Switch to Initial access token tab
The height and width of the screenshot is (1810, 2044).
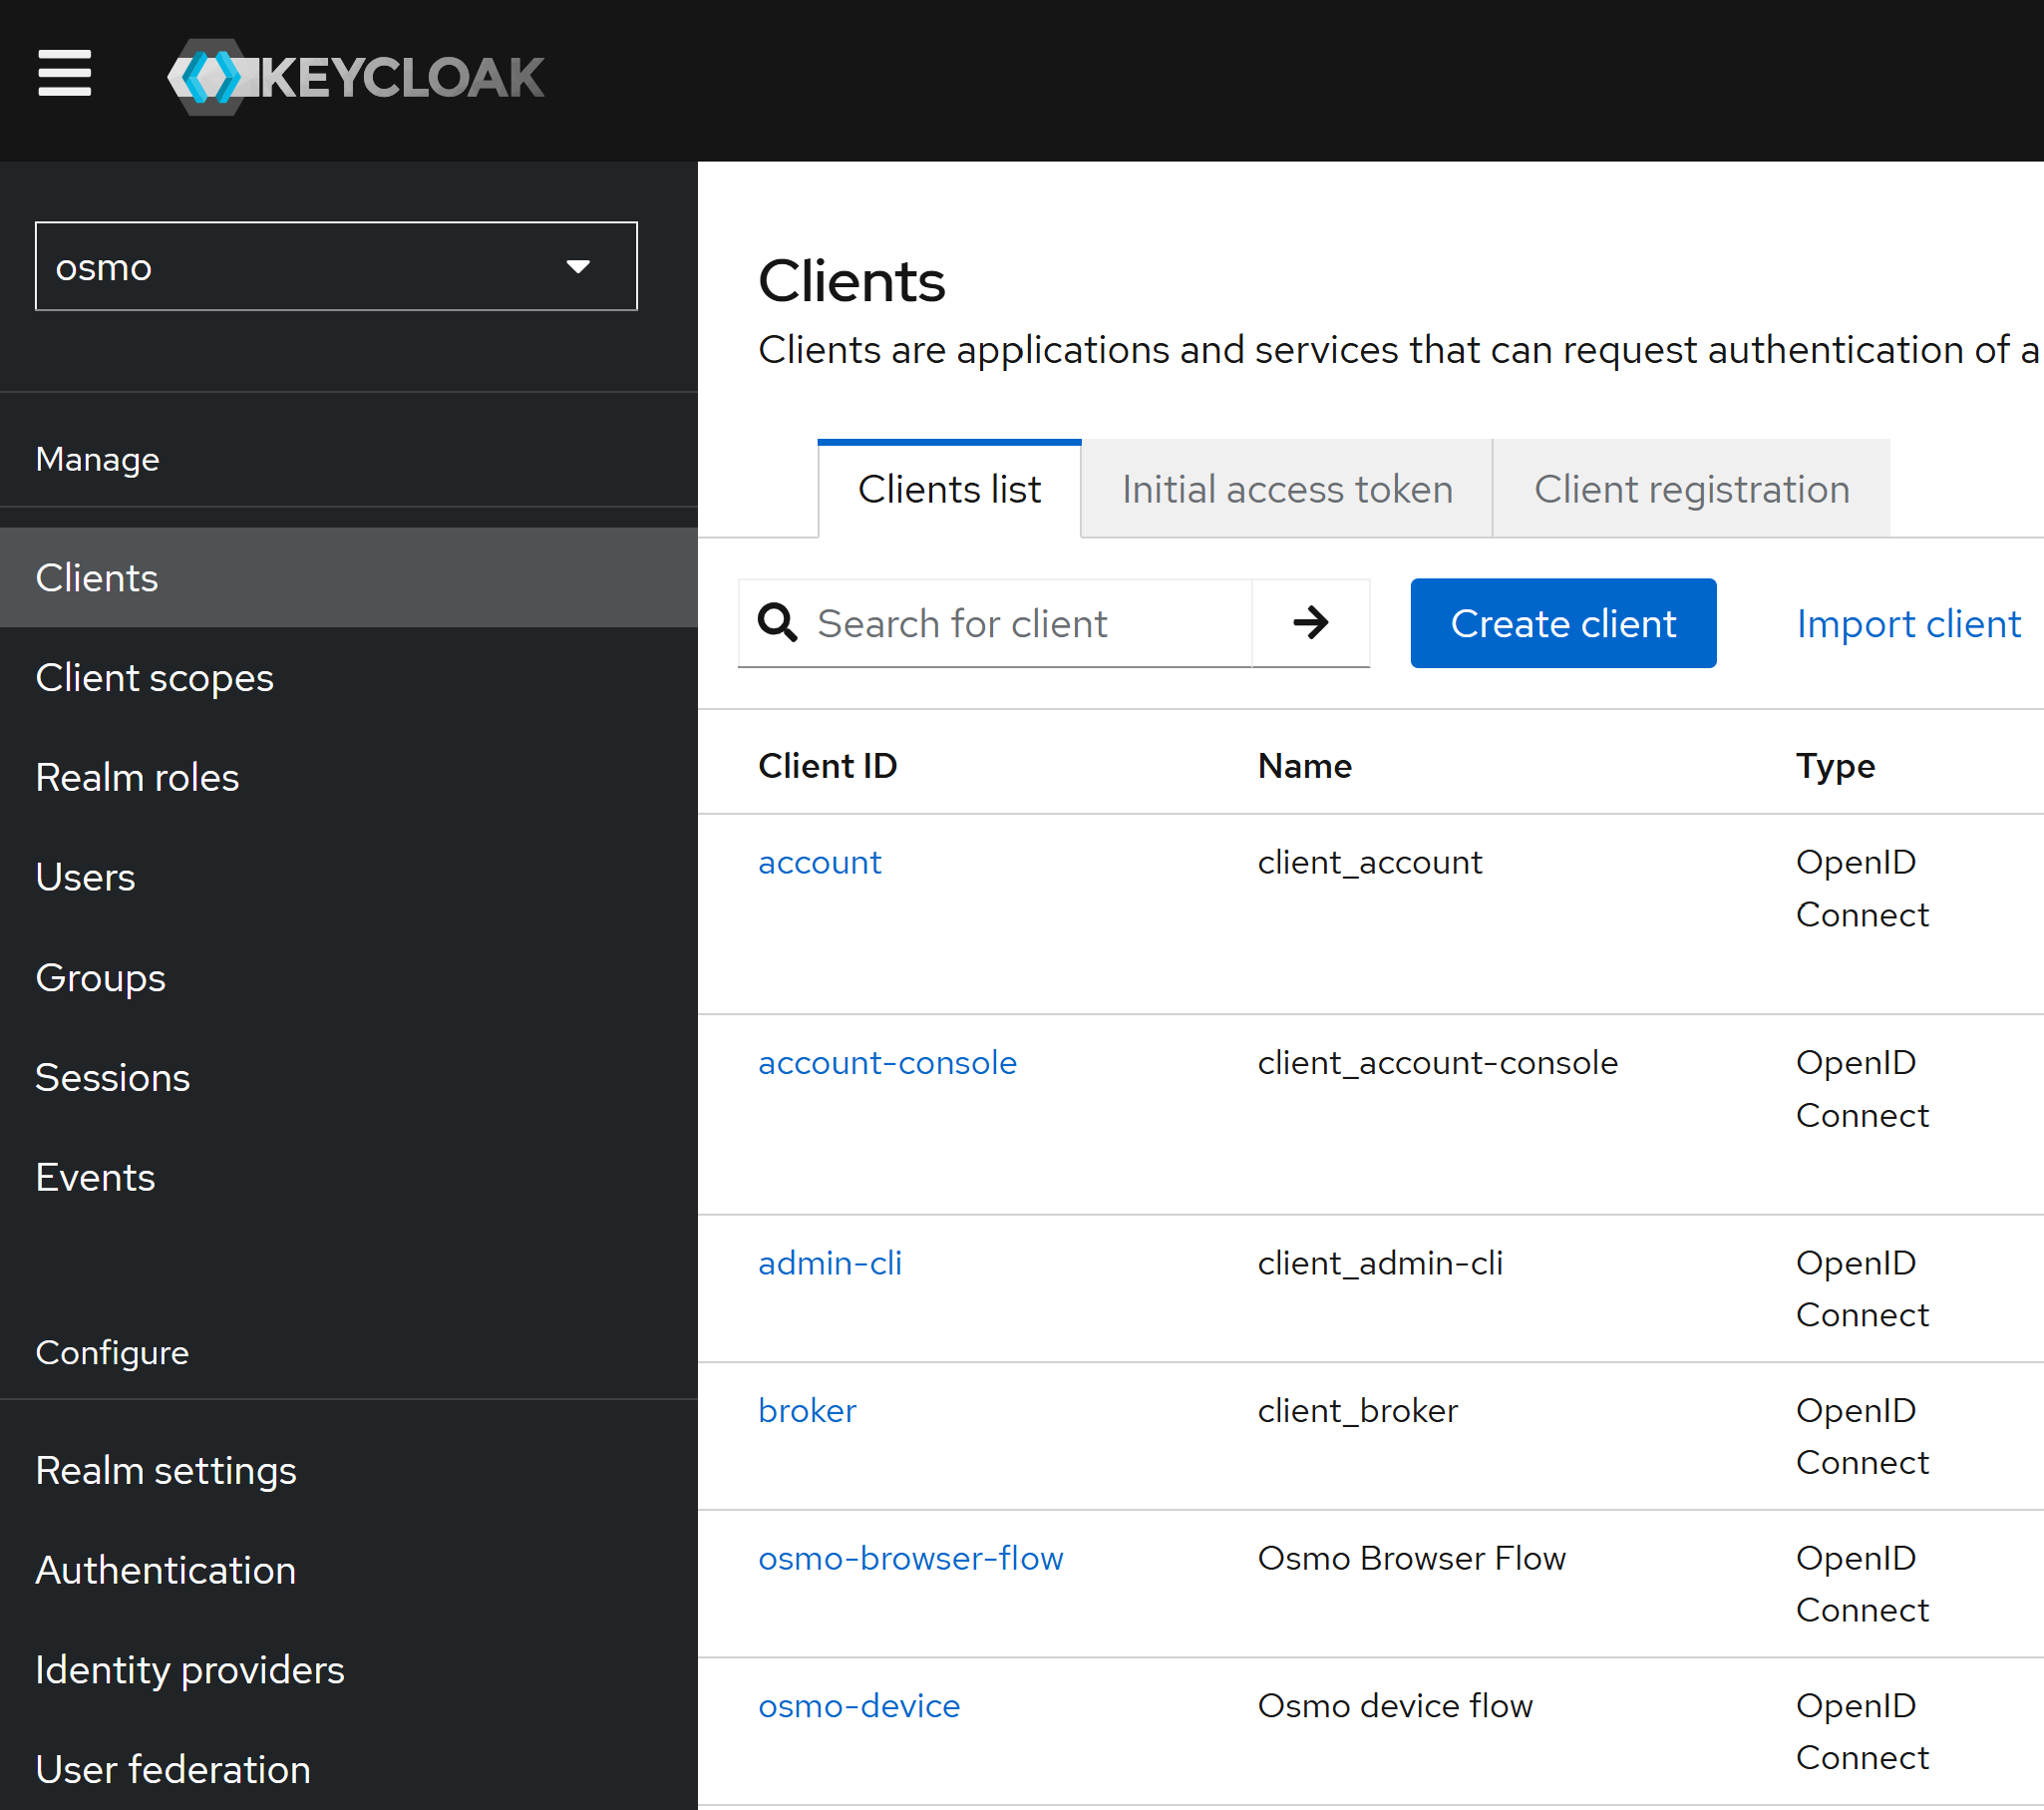1286,489
